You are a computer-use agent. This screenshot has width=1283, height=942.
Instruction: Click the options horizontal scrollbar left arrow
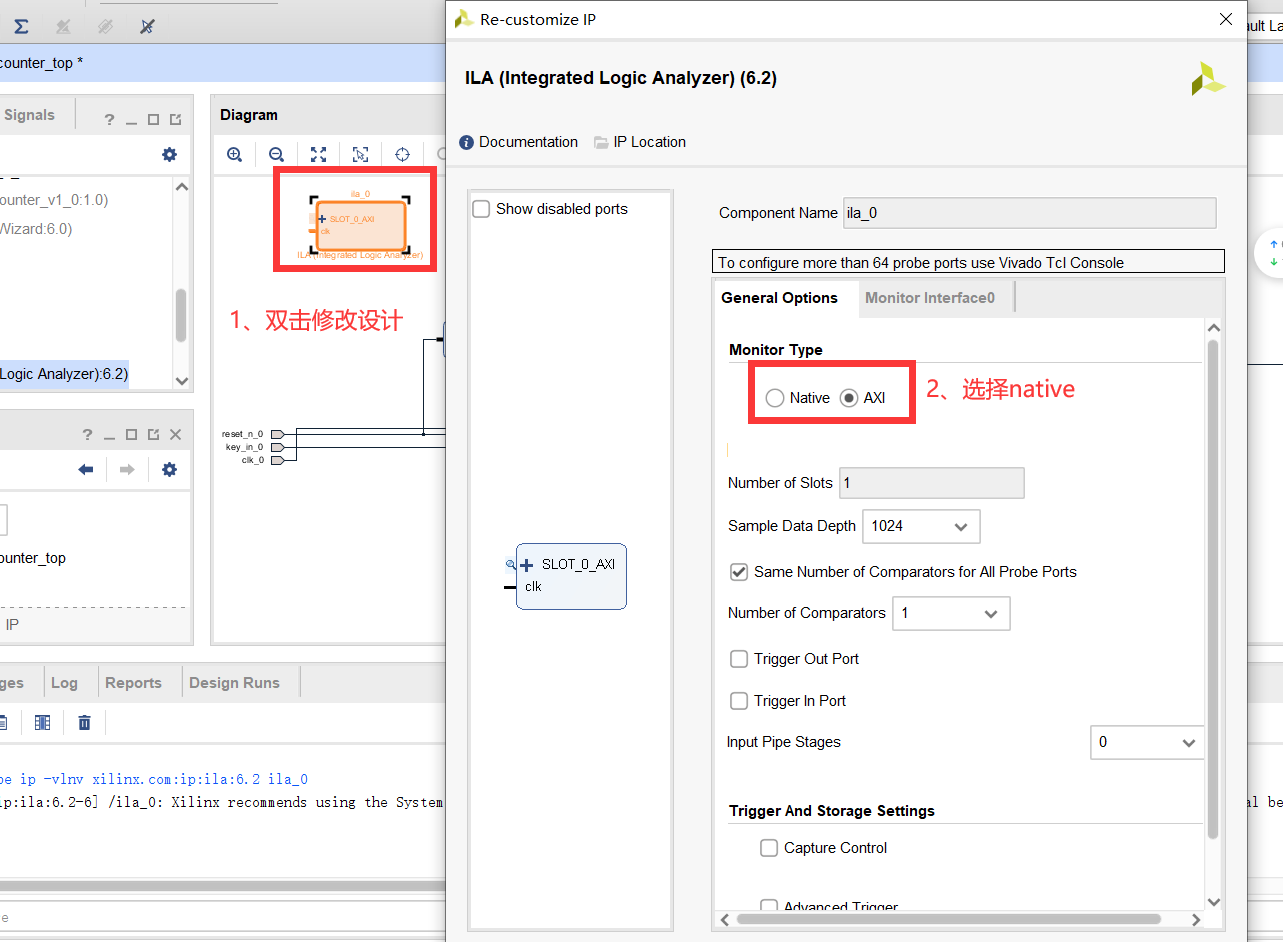726,919
